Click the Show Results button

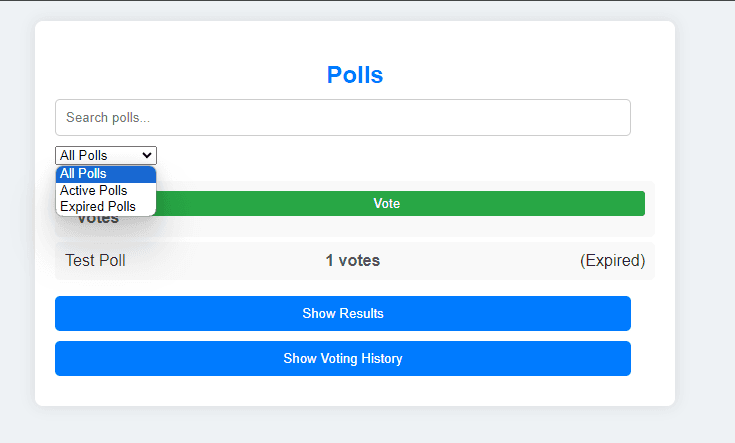click(x=342, y=313)
